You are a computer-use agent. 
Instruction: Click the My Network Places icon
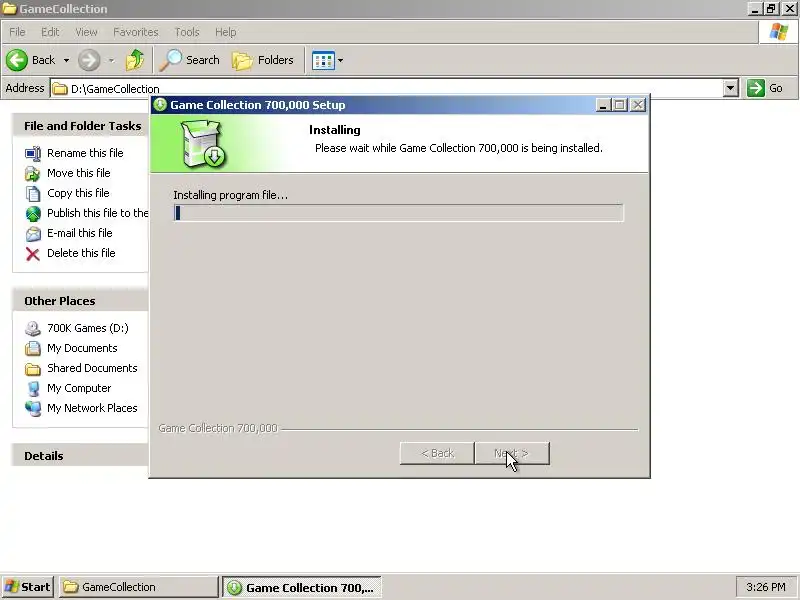pos(33,409)
